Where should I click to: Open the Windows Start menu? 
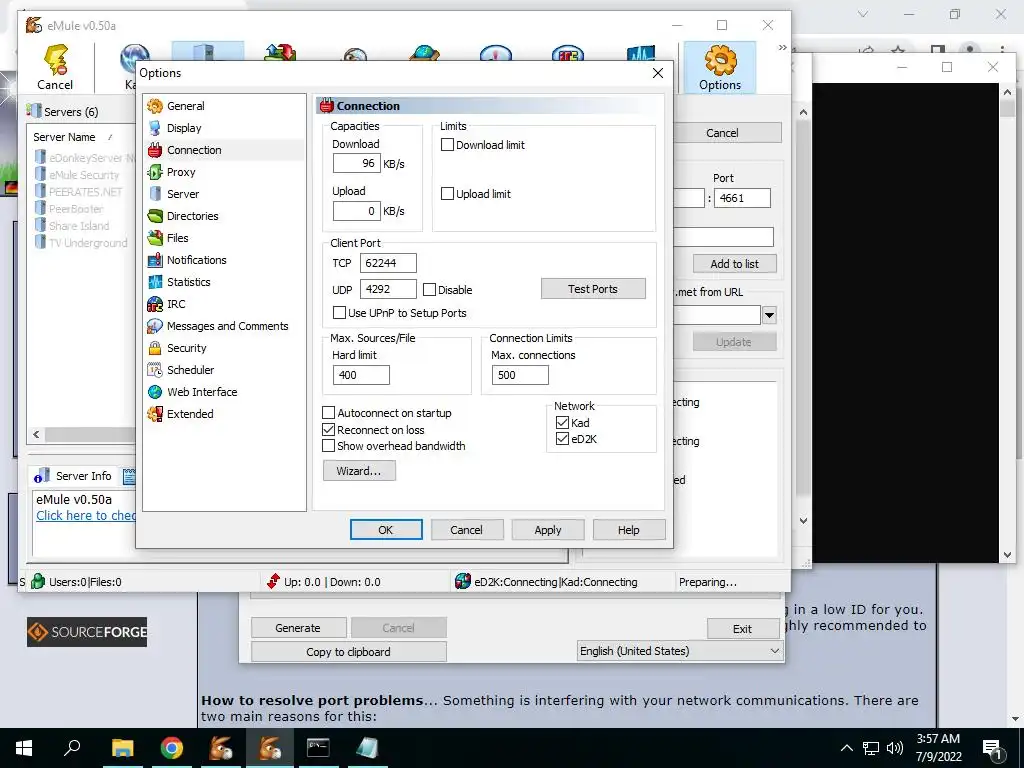point(24,748)
